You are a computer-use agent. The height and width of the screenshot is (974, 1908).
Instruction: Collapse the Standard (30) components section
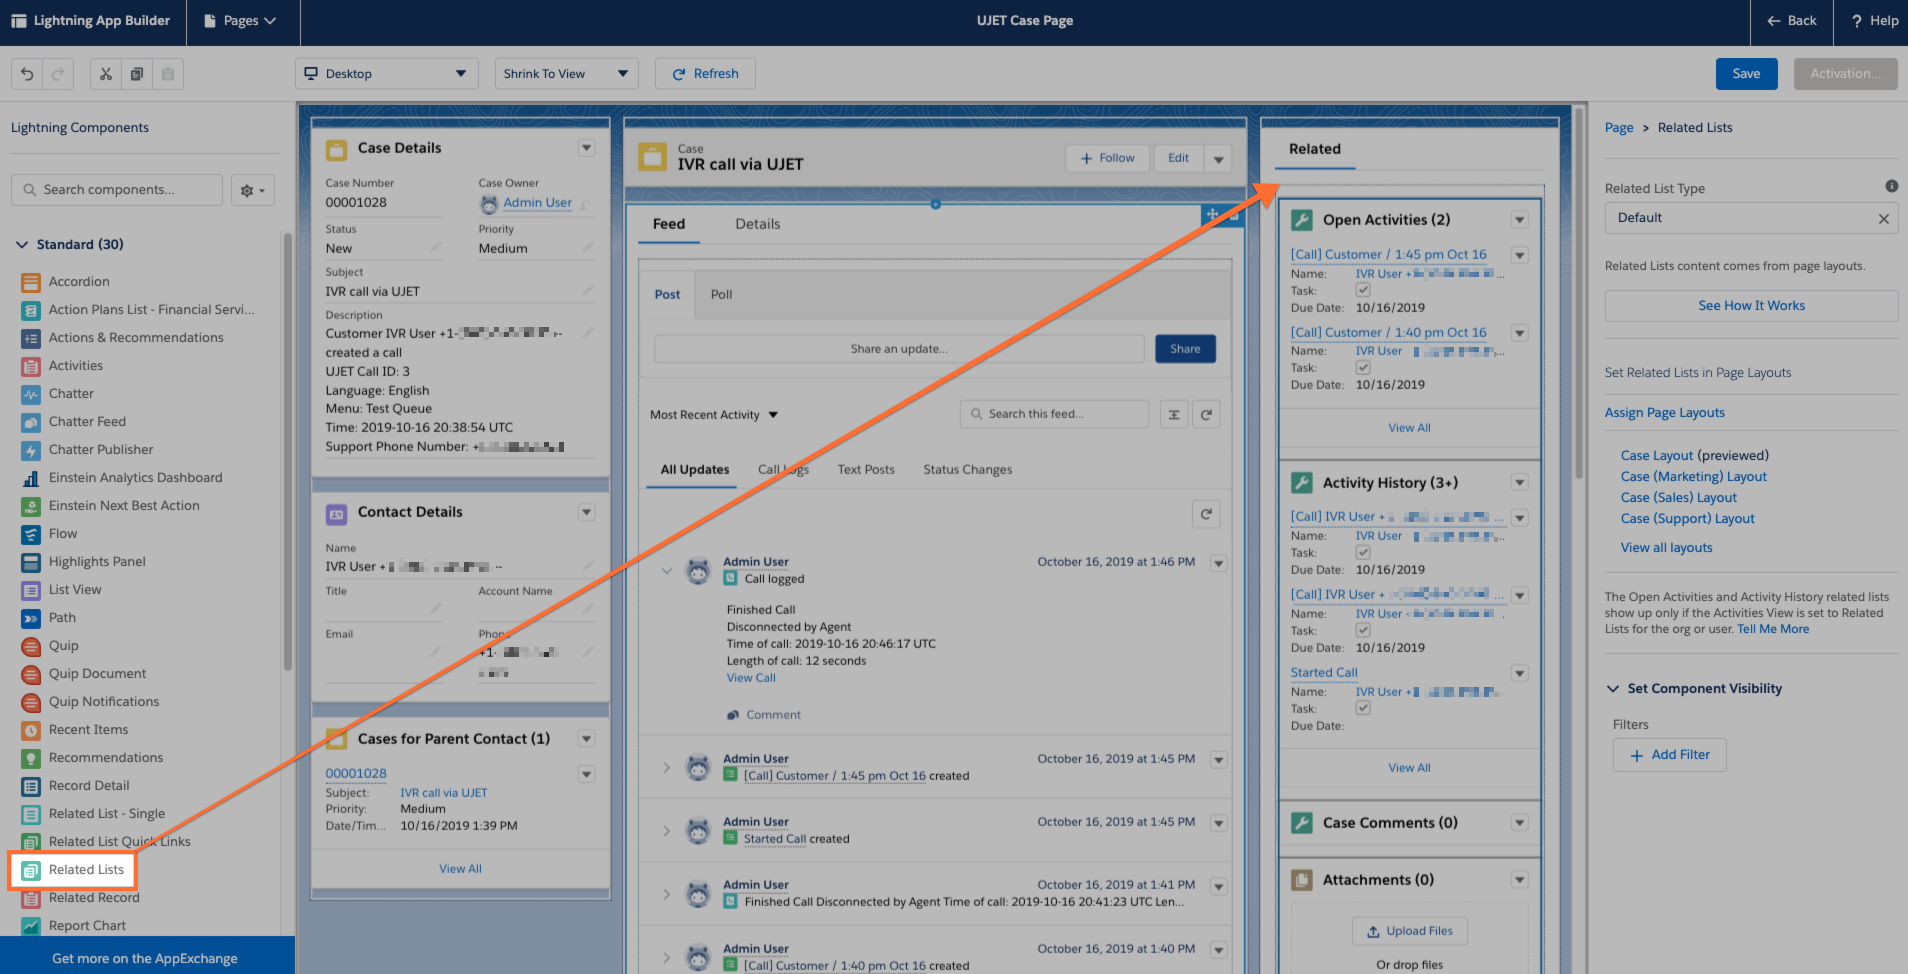22,245
